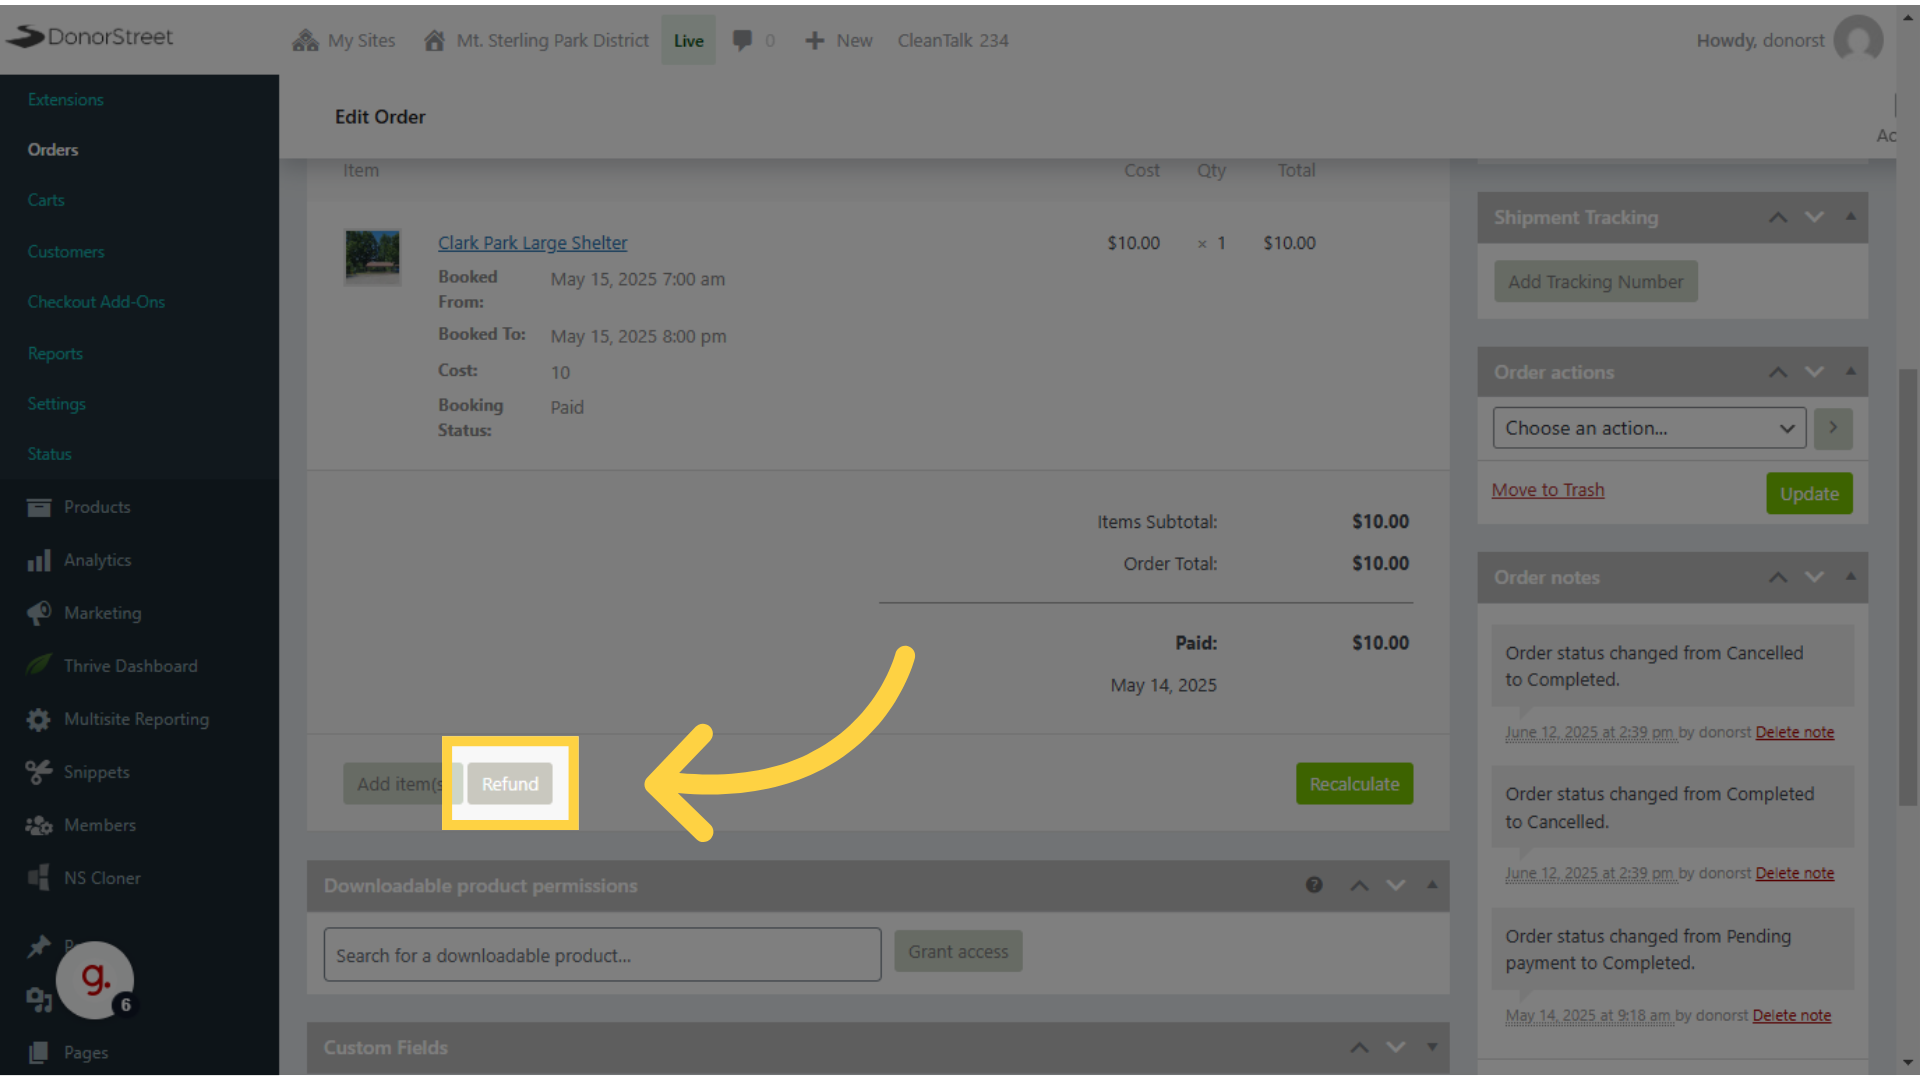Move Order notes panel down
1920x1080 pixels.
pyautogui.click(x=1814, y=577)
